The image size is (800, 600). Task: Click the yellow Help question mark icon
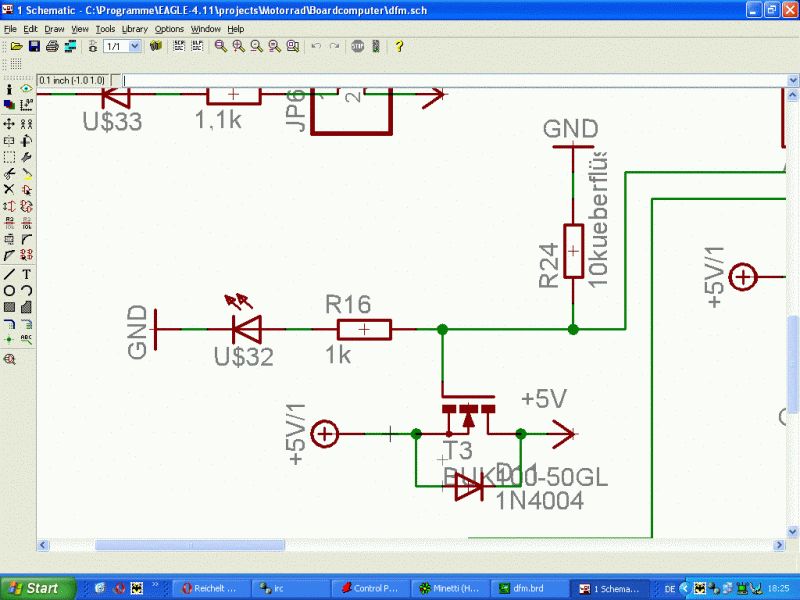pos(399,46)
